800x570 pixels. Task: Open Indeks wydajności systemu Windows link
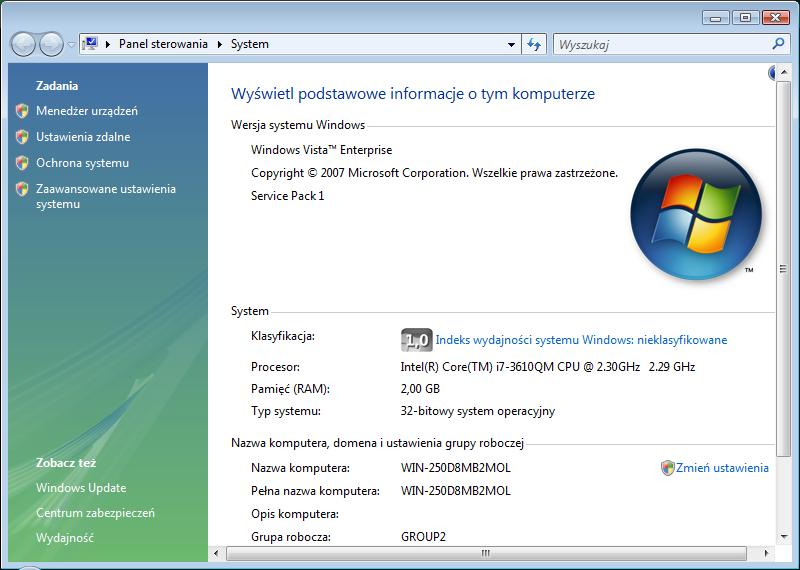(x=581, y=340)
